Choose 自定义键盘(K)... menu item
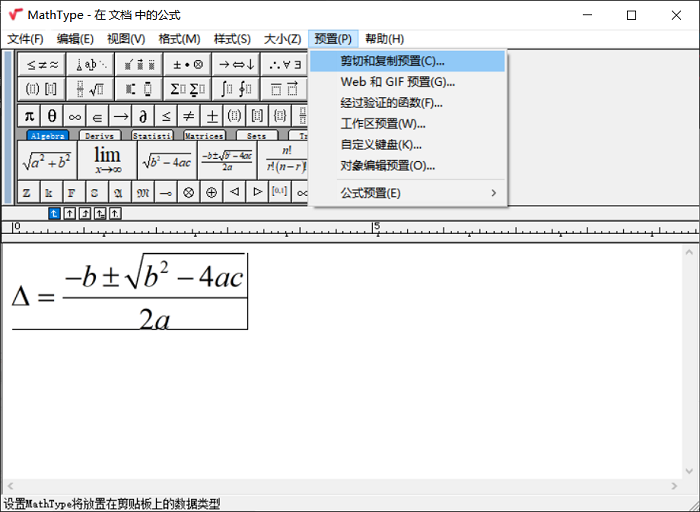The image size is (700, 512). 408,145
